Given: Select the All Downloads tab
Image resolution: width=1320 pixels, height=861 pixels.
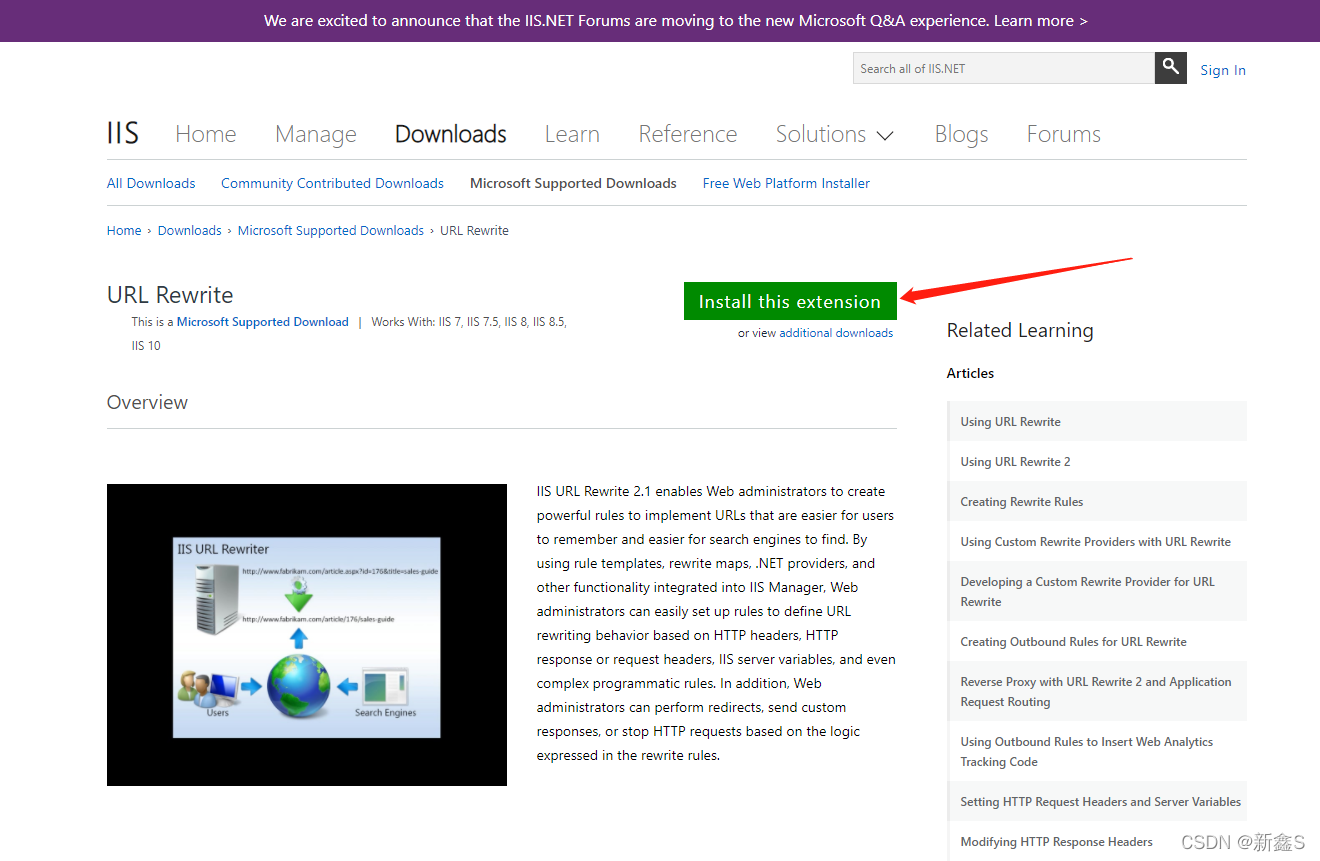Looking at the screenshot, I should [151, 183].
